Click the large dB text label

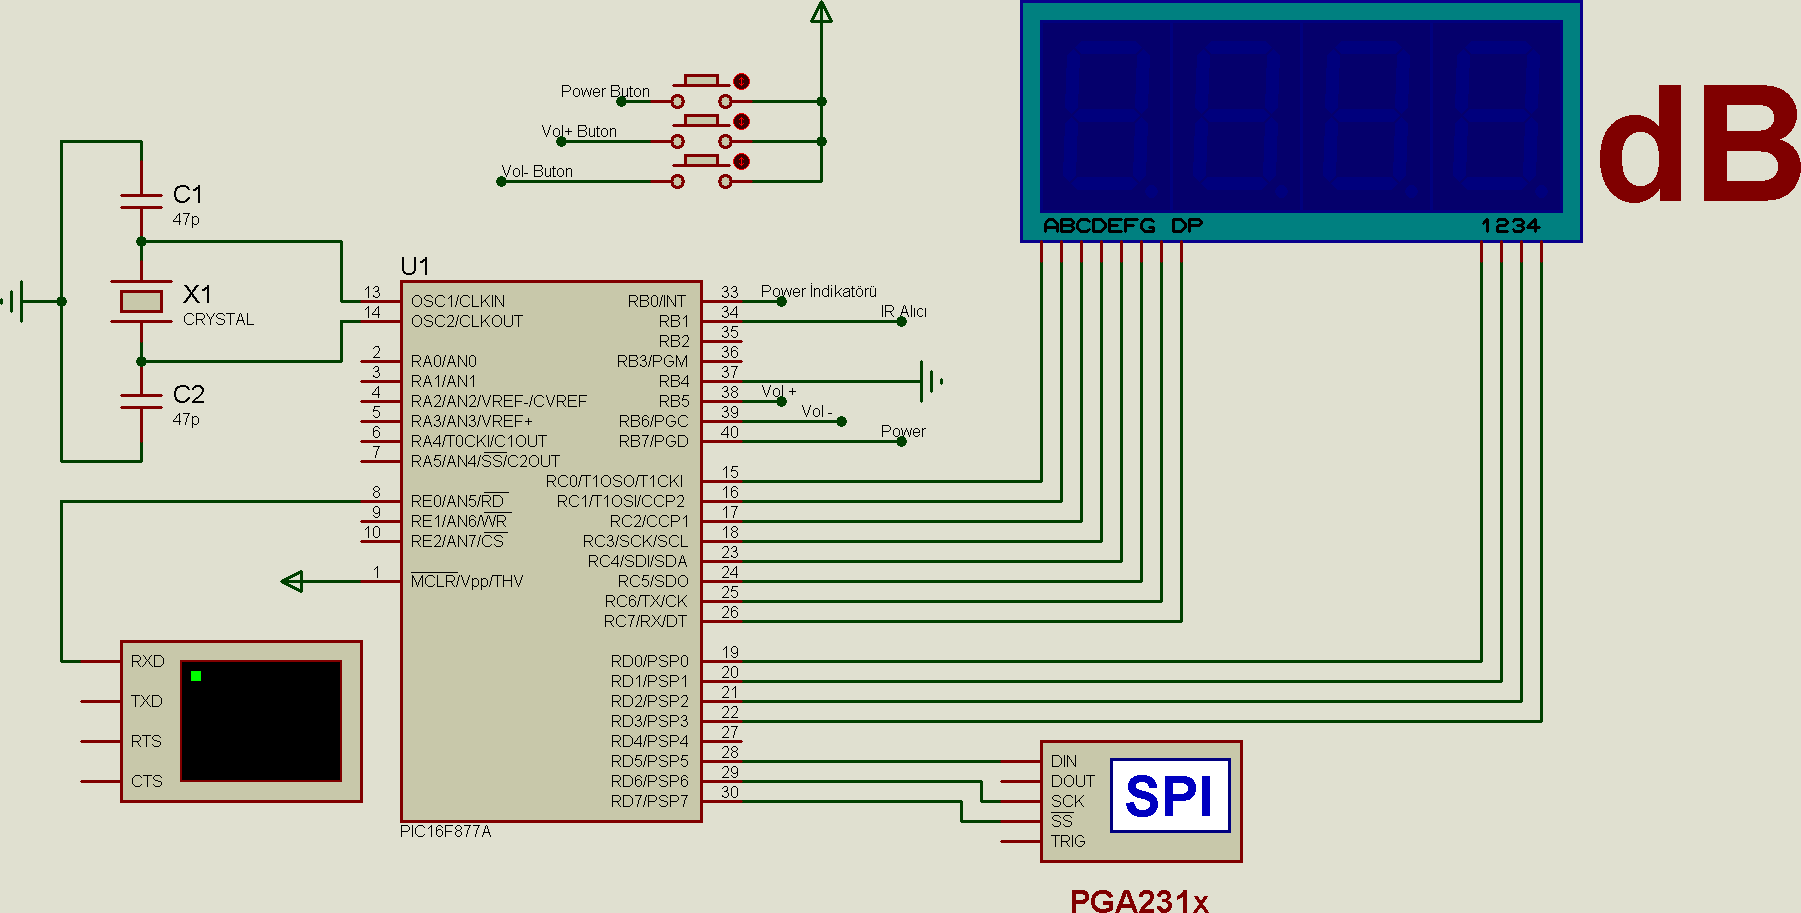pos(1698,145)
